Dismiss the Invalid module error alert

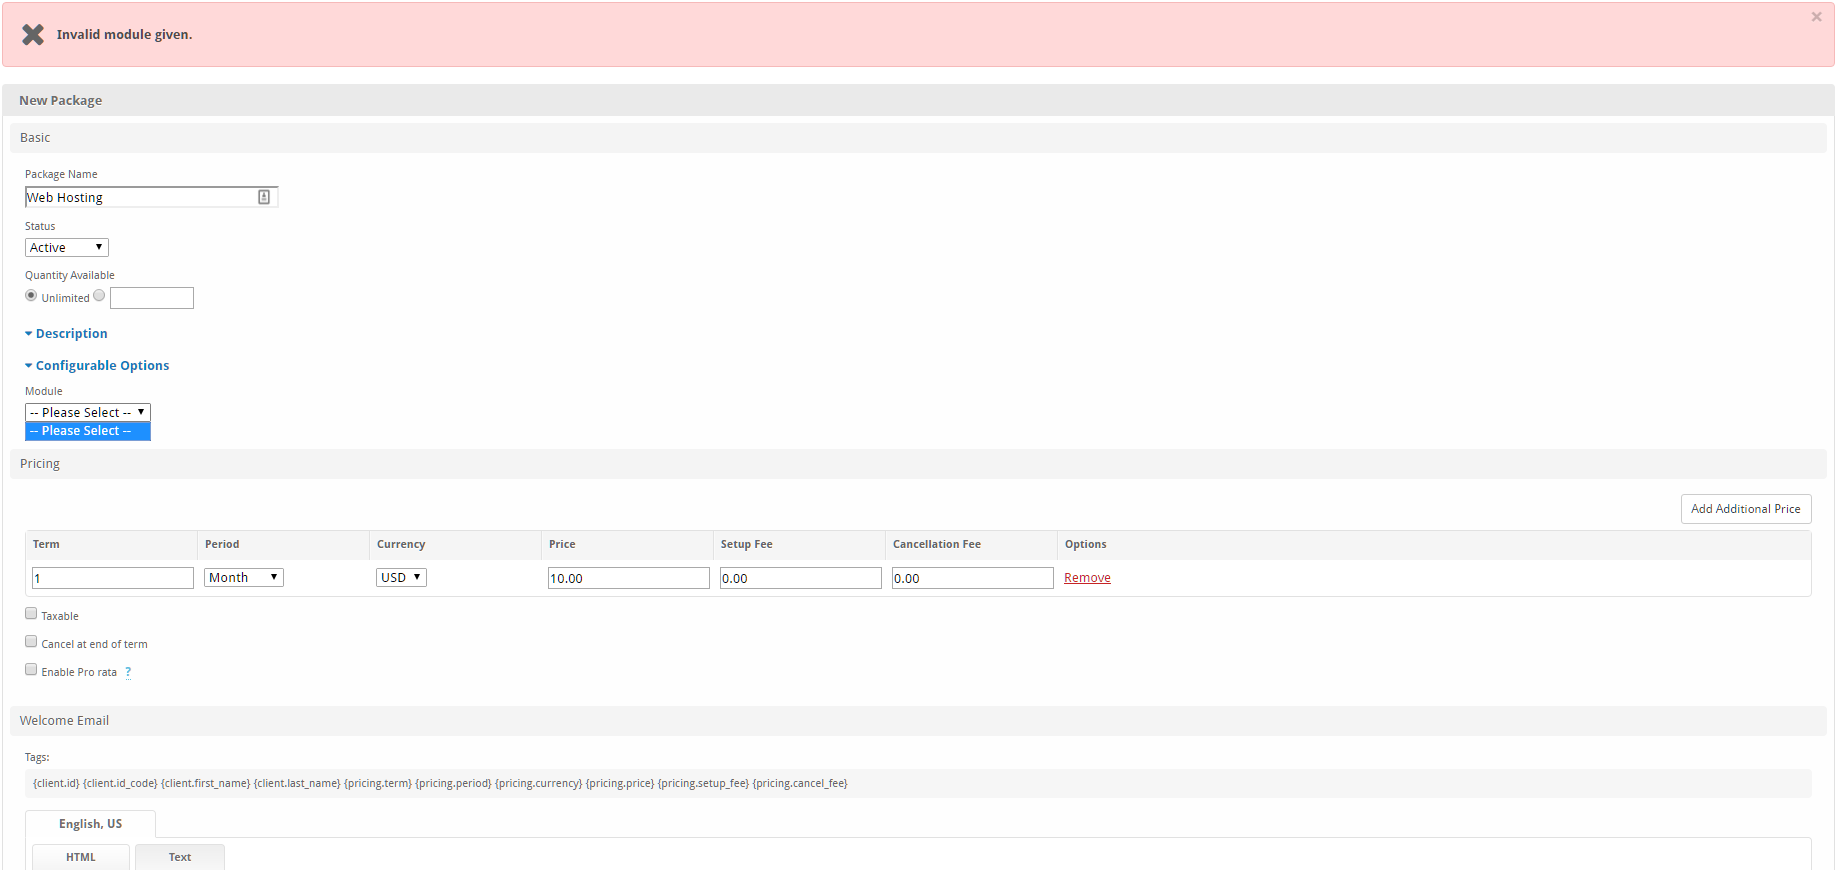coord(1816,17)
